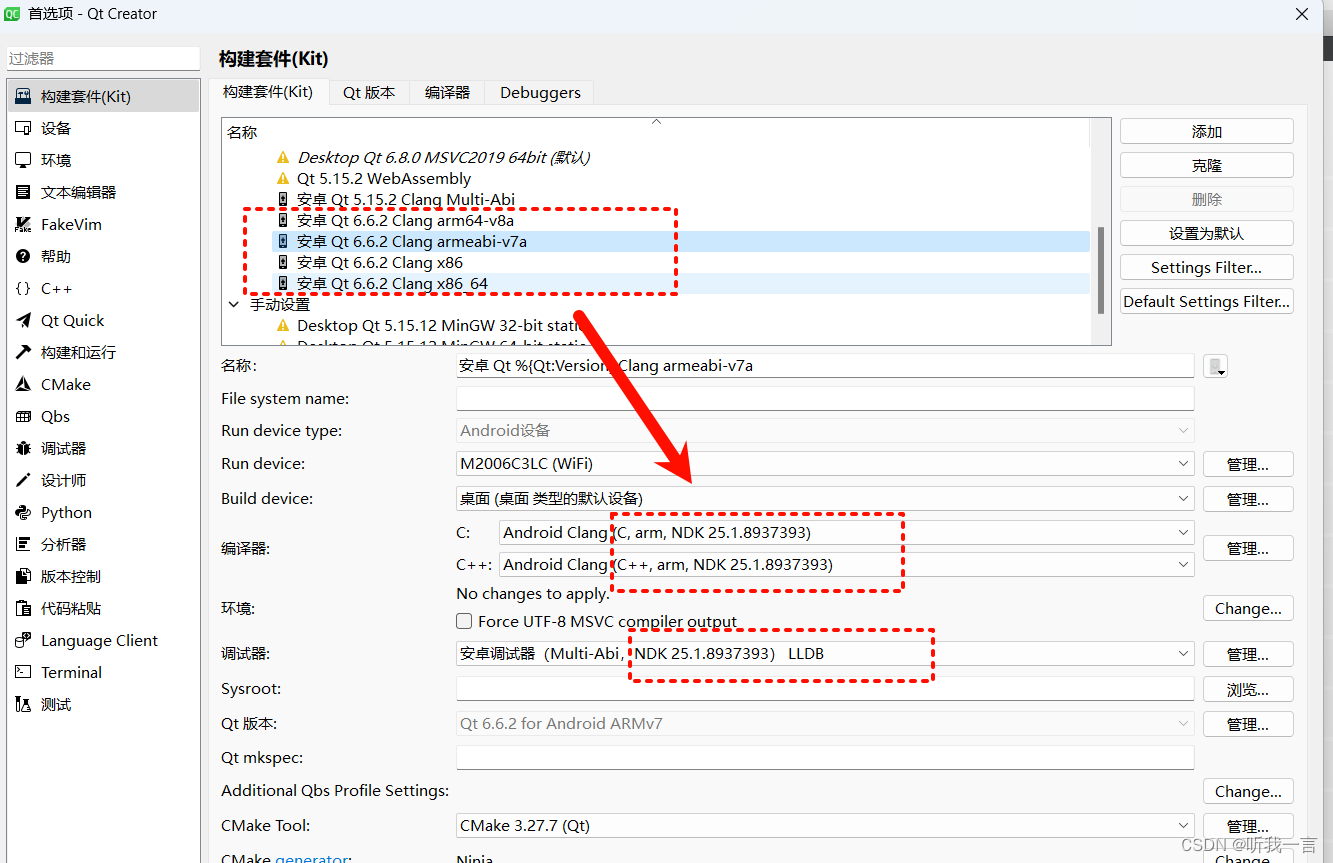1333x863 pixels.
Task: Open the CMake settings category
Action: tap(103, 384)
